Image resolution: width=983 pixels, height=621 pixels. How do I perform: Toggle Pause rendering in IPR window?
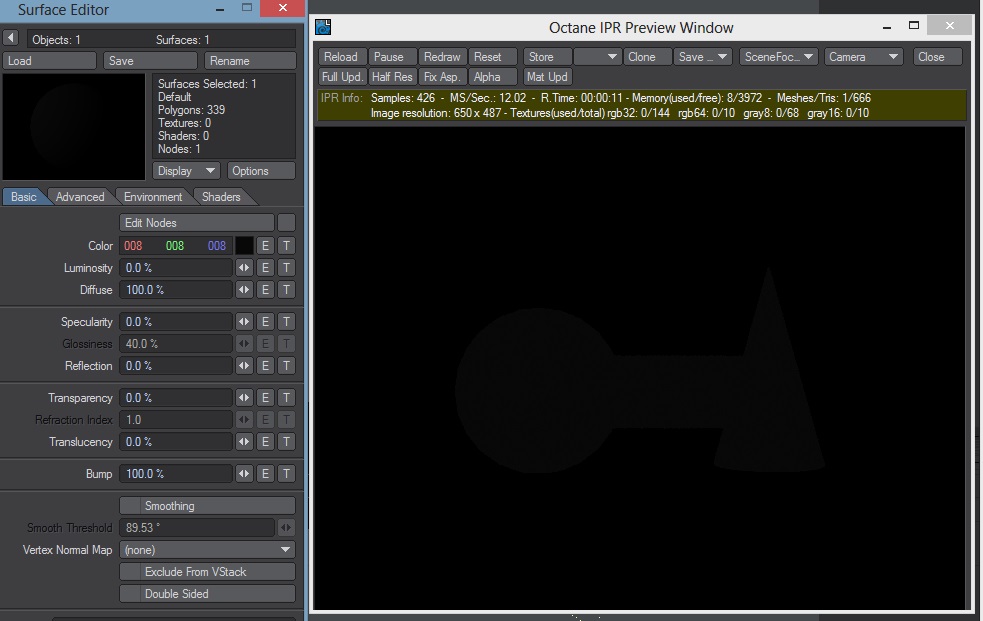[392, 56]
